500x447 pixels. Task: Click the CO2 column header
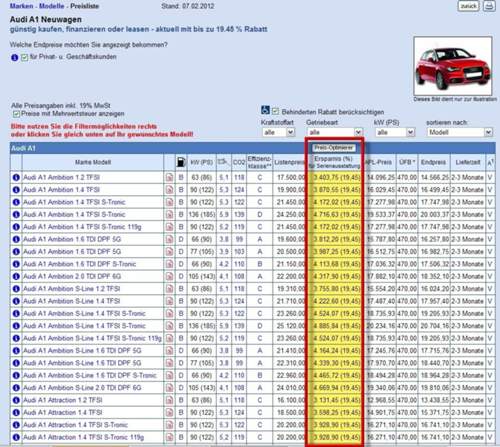coord(239,162)
